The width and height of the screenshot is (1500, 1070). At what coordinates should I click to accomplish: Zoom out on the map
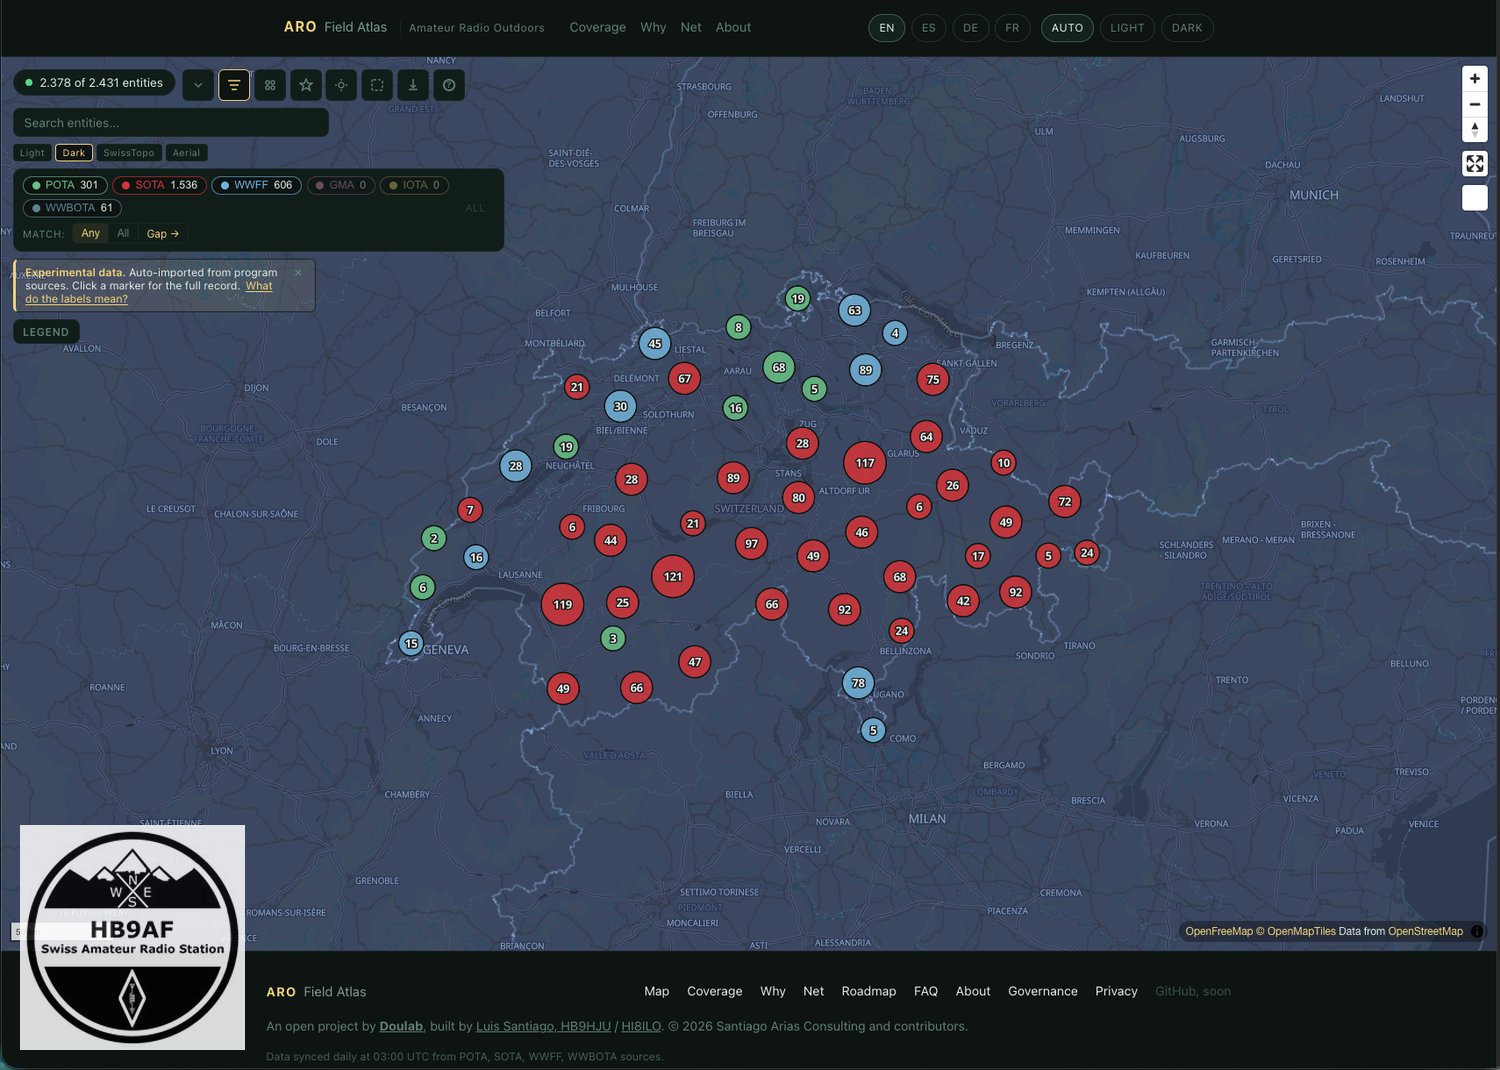[x=1475, y=104]
